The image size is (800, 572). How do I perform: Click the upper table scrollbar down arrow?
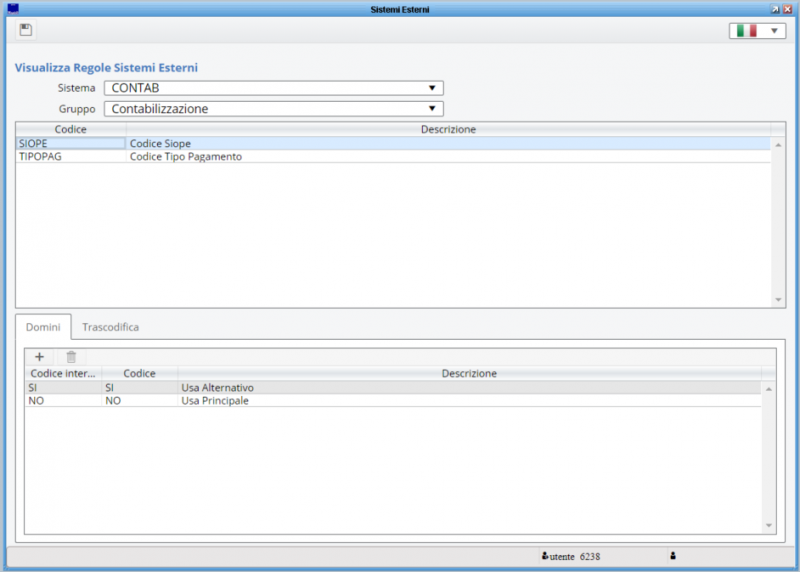778,300
